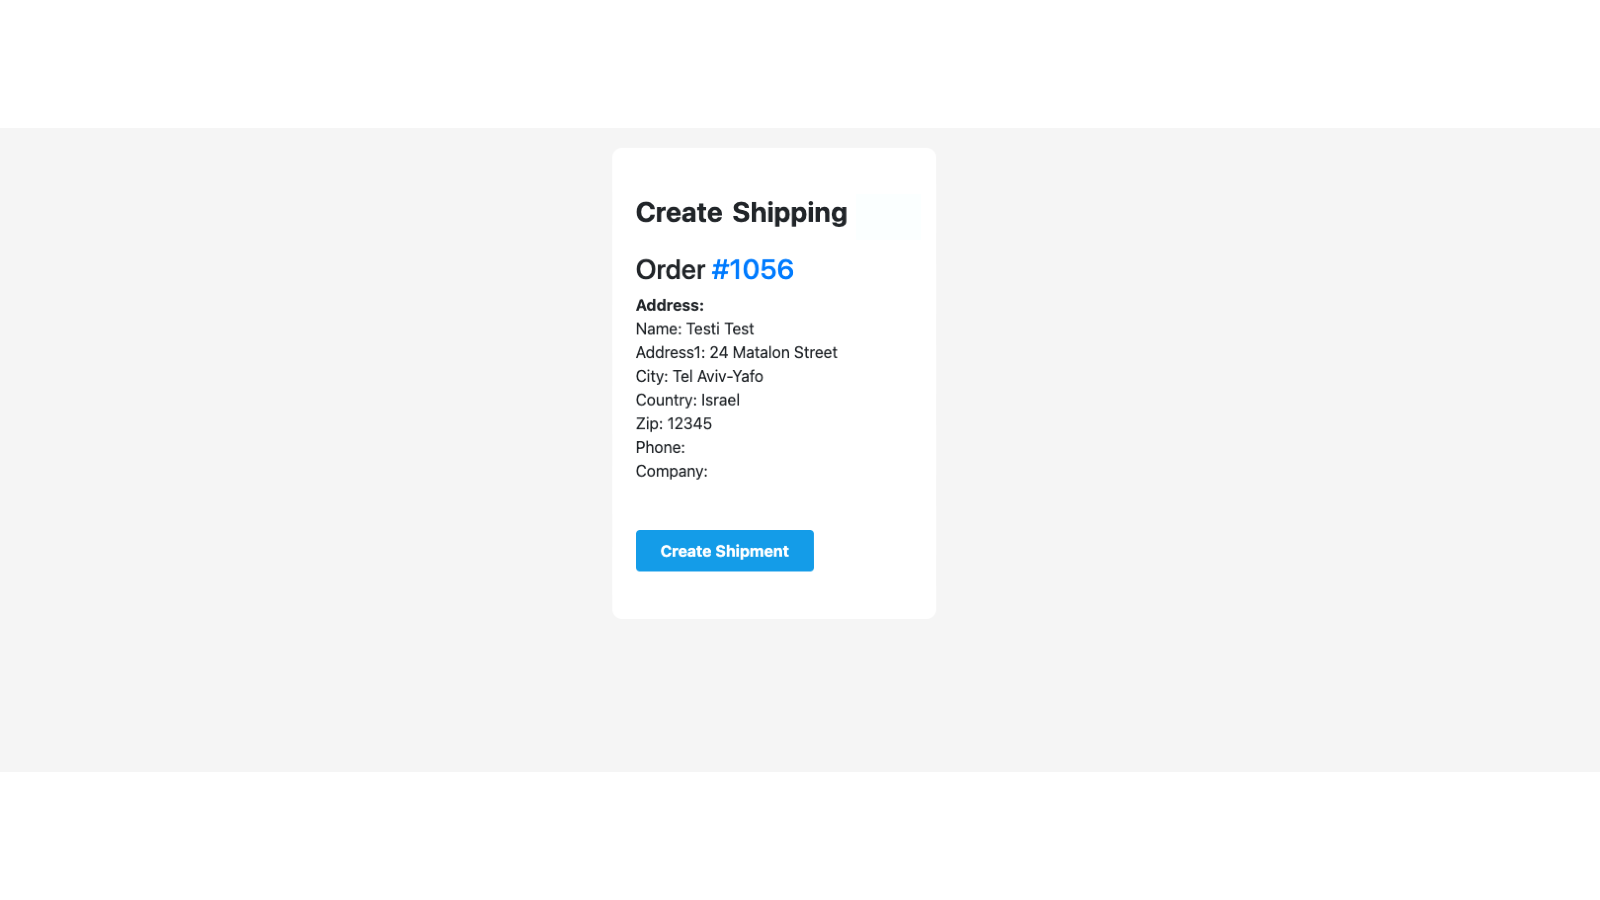Click the faint box beside Create Shipping heading
1600x900 pixels.
[x=887, y=214]
